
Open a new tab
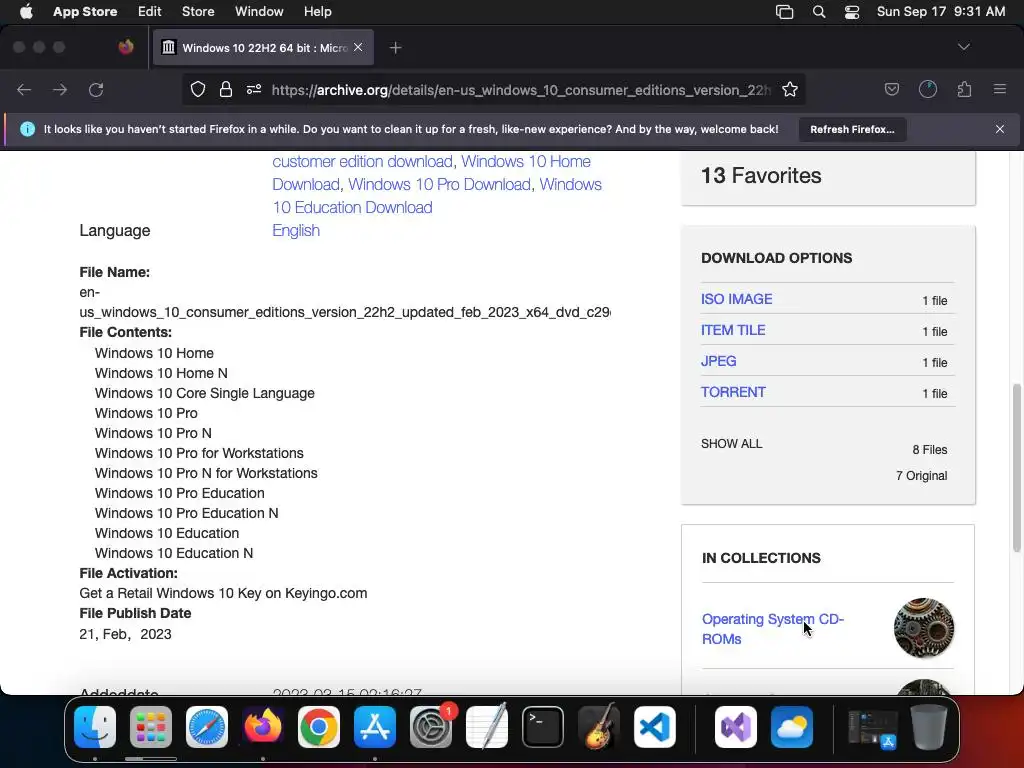pos(395,48)
